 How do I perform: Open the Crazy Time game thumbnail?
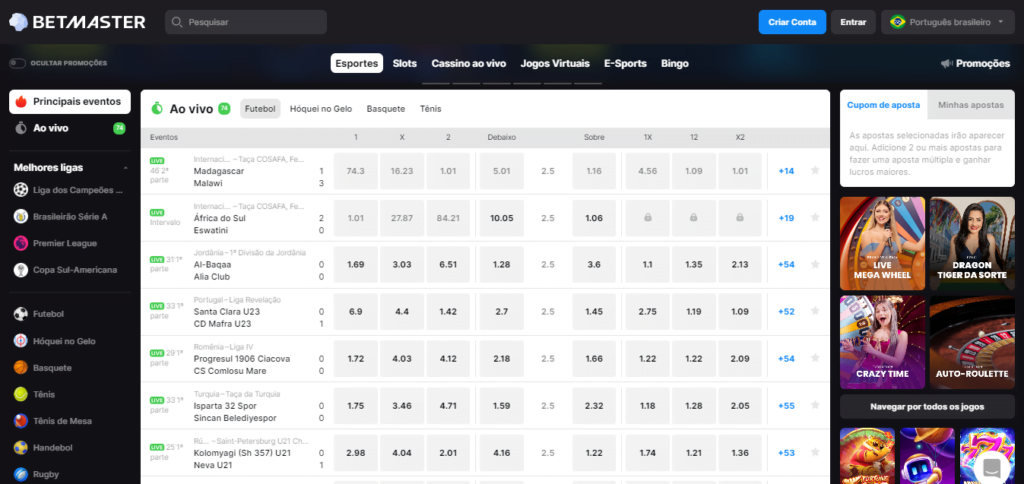(882, 342)
